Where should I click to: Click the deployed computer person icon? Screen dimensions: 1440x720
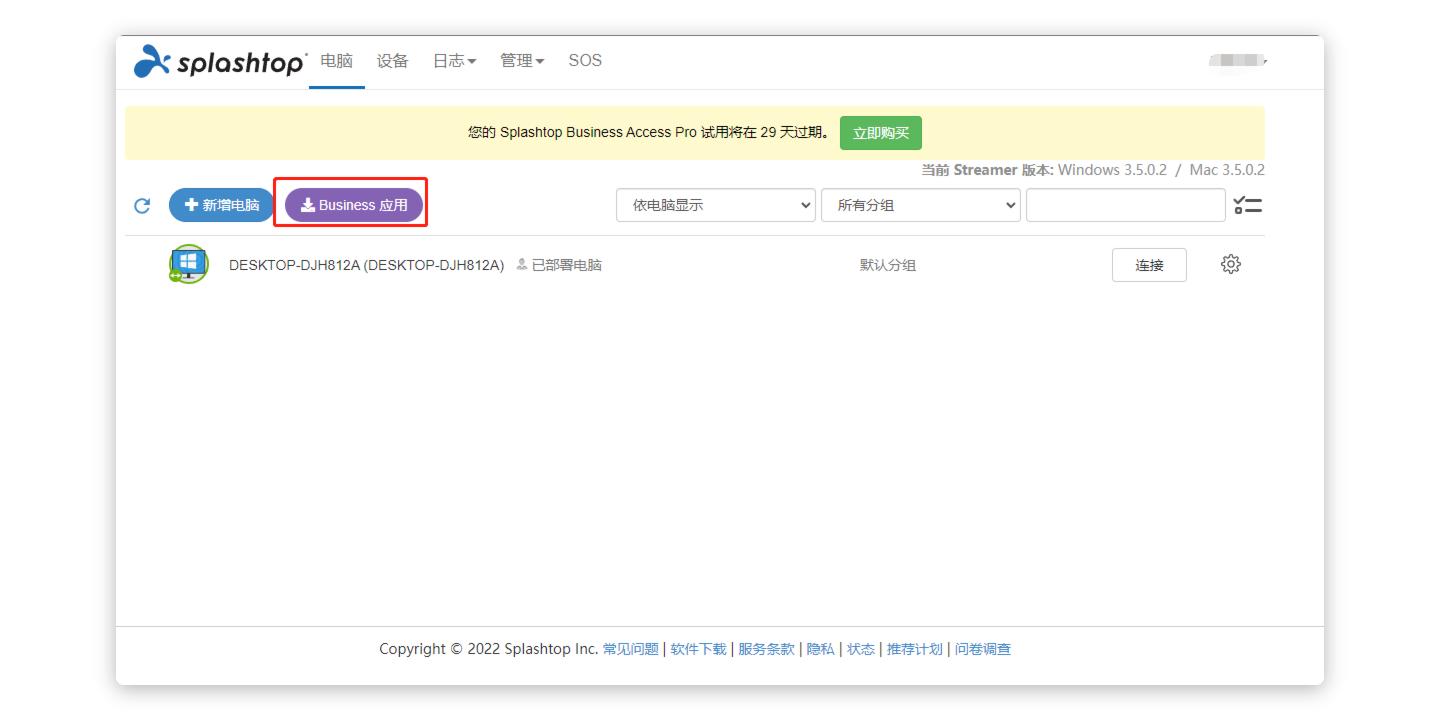tap(521, 264)
